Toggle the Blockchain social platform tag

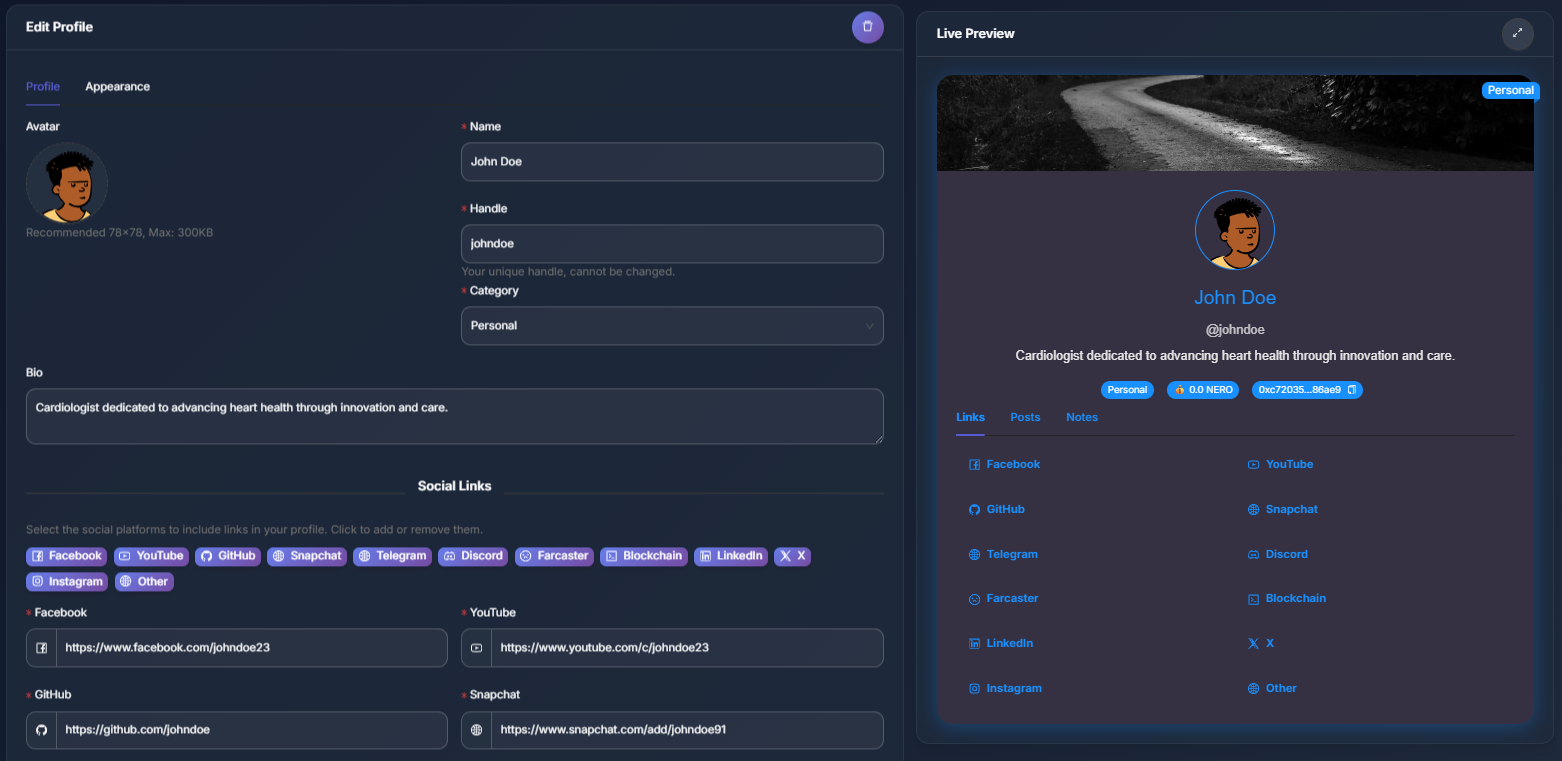tap(643, 556)
